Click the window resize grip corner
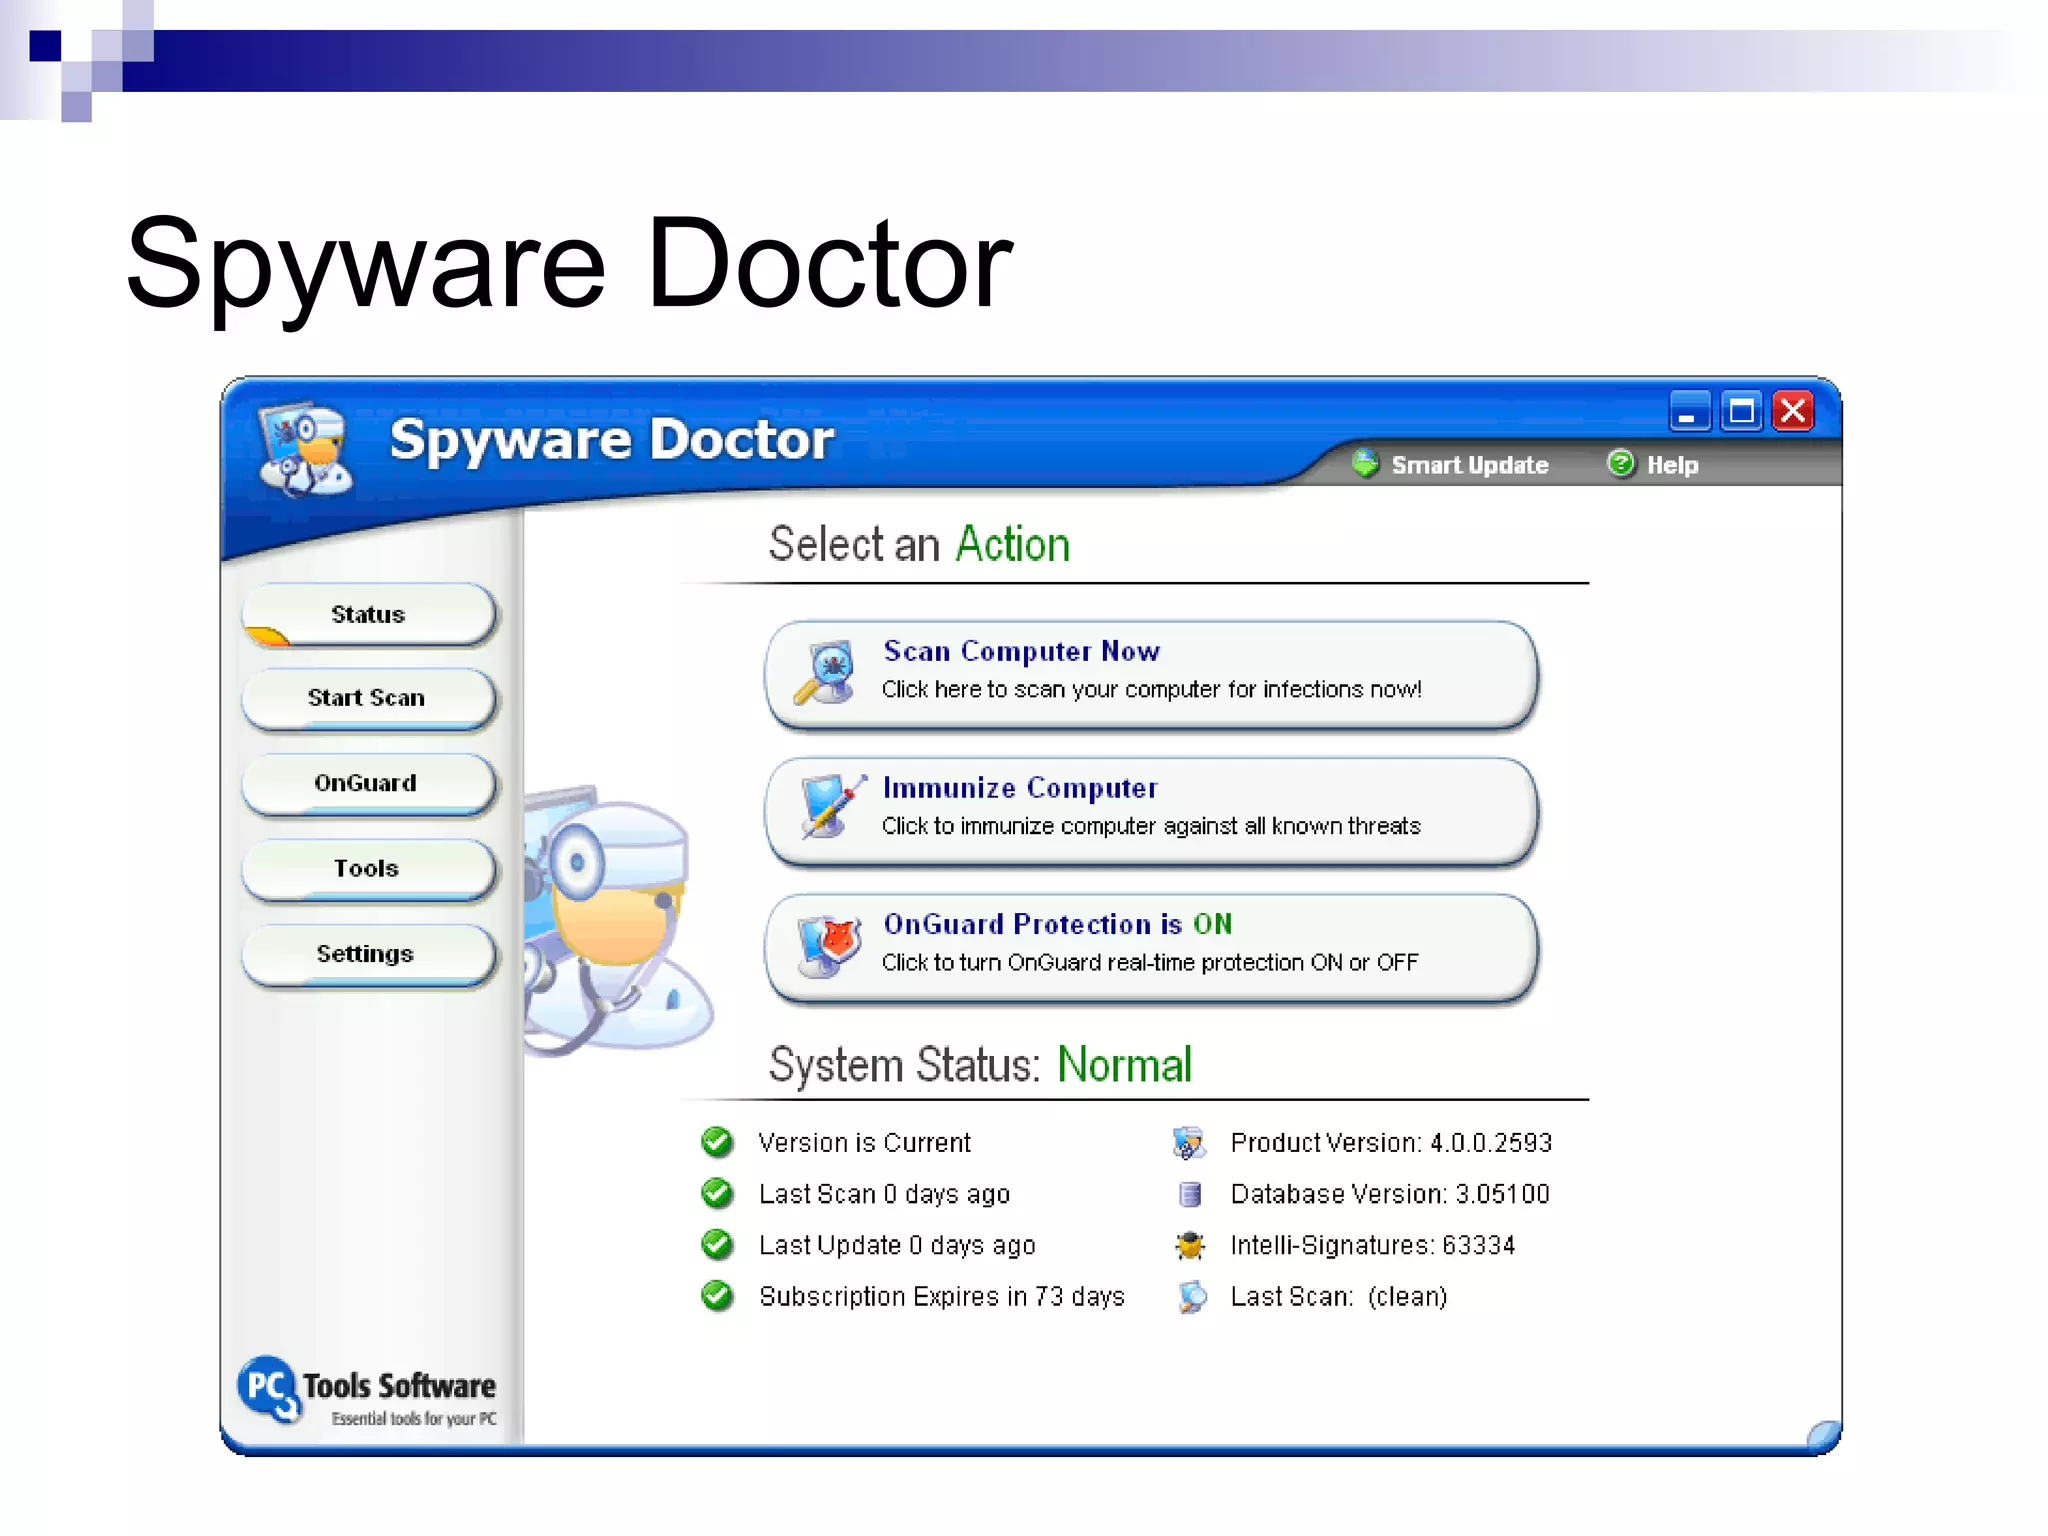2048x1536 pixels. pos(1823,1437)
